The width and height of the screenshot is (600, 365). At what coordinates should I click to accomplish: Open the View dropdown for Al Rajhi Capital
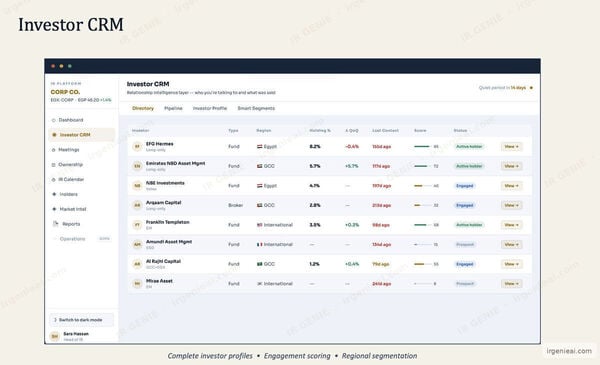[x=511, y=264]
